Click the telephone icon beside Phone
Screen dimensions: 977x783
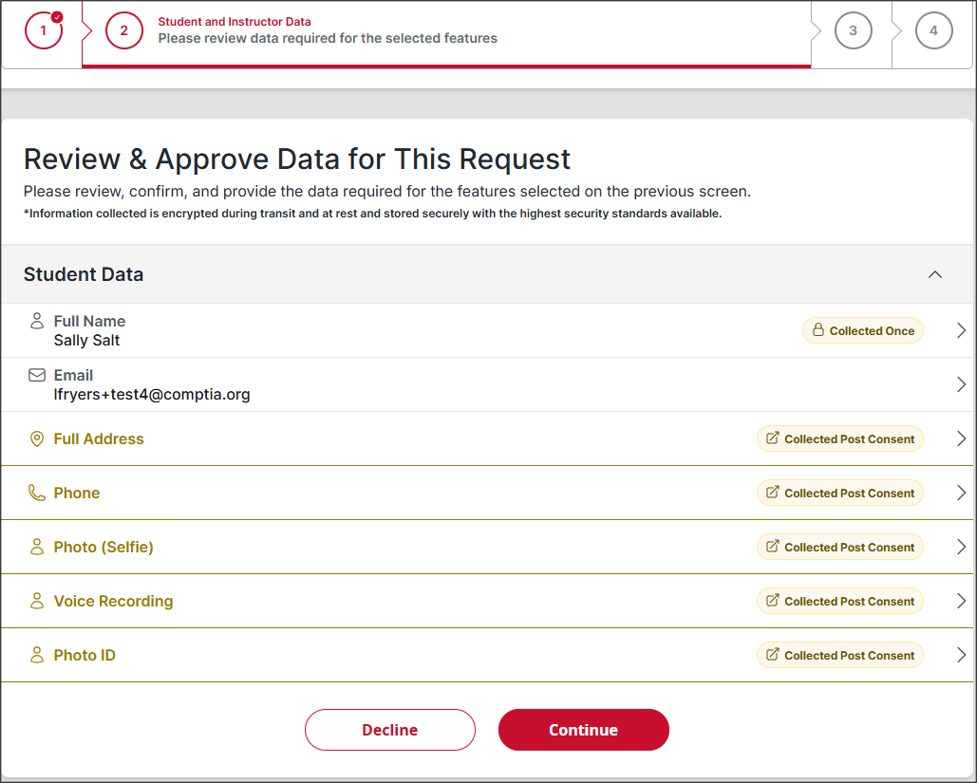pos(37,493)
